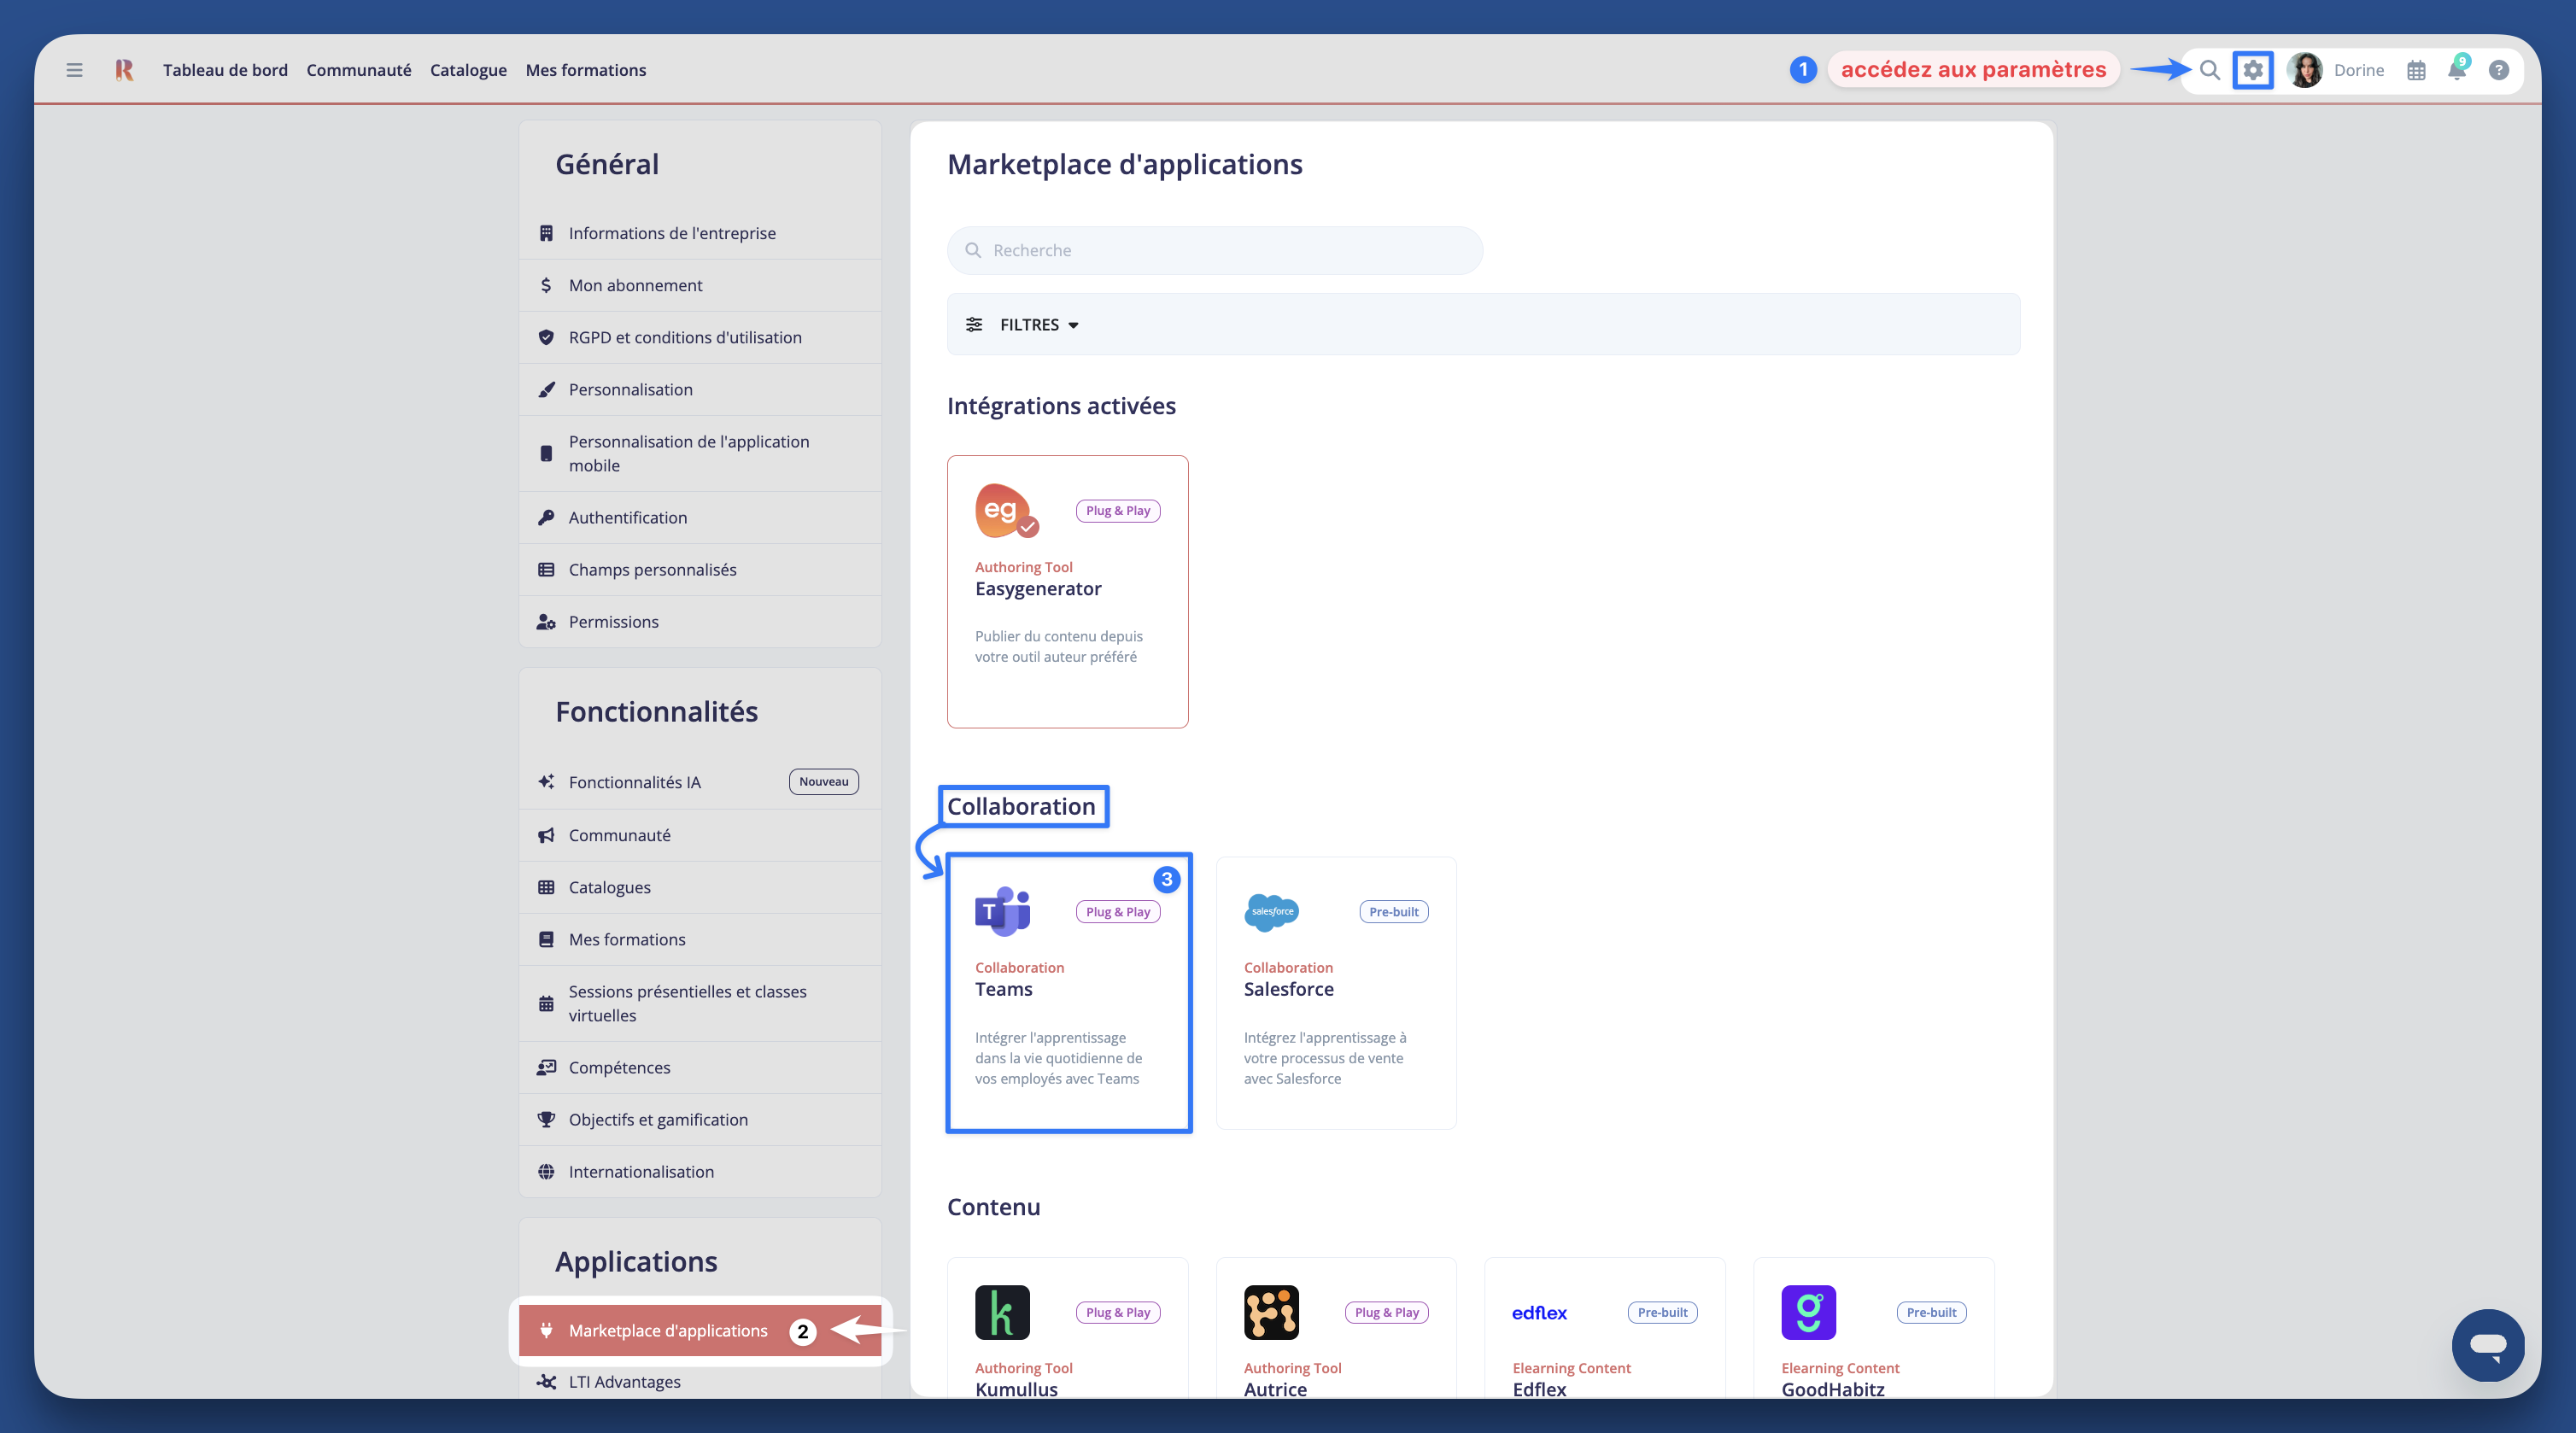Click the dollar icon beside Mon abonnement

[x=546, y=285]
